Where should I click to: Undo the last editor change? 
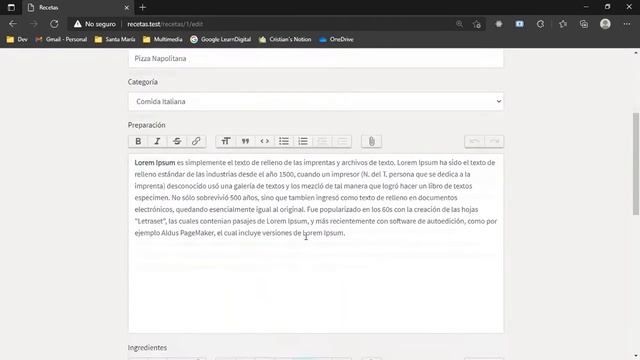tap(474, 141)
